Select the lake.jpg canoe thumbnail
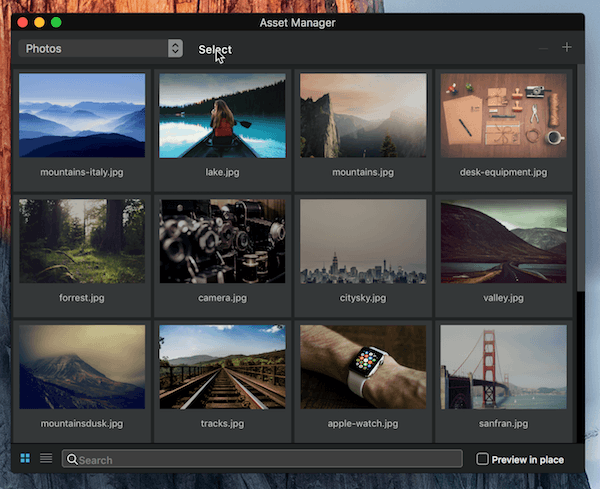The height and width of the screenshot is (489, 600). click(x=222, y=115)
